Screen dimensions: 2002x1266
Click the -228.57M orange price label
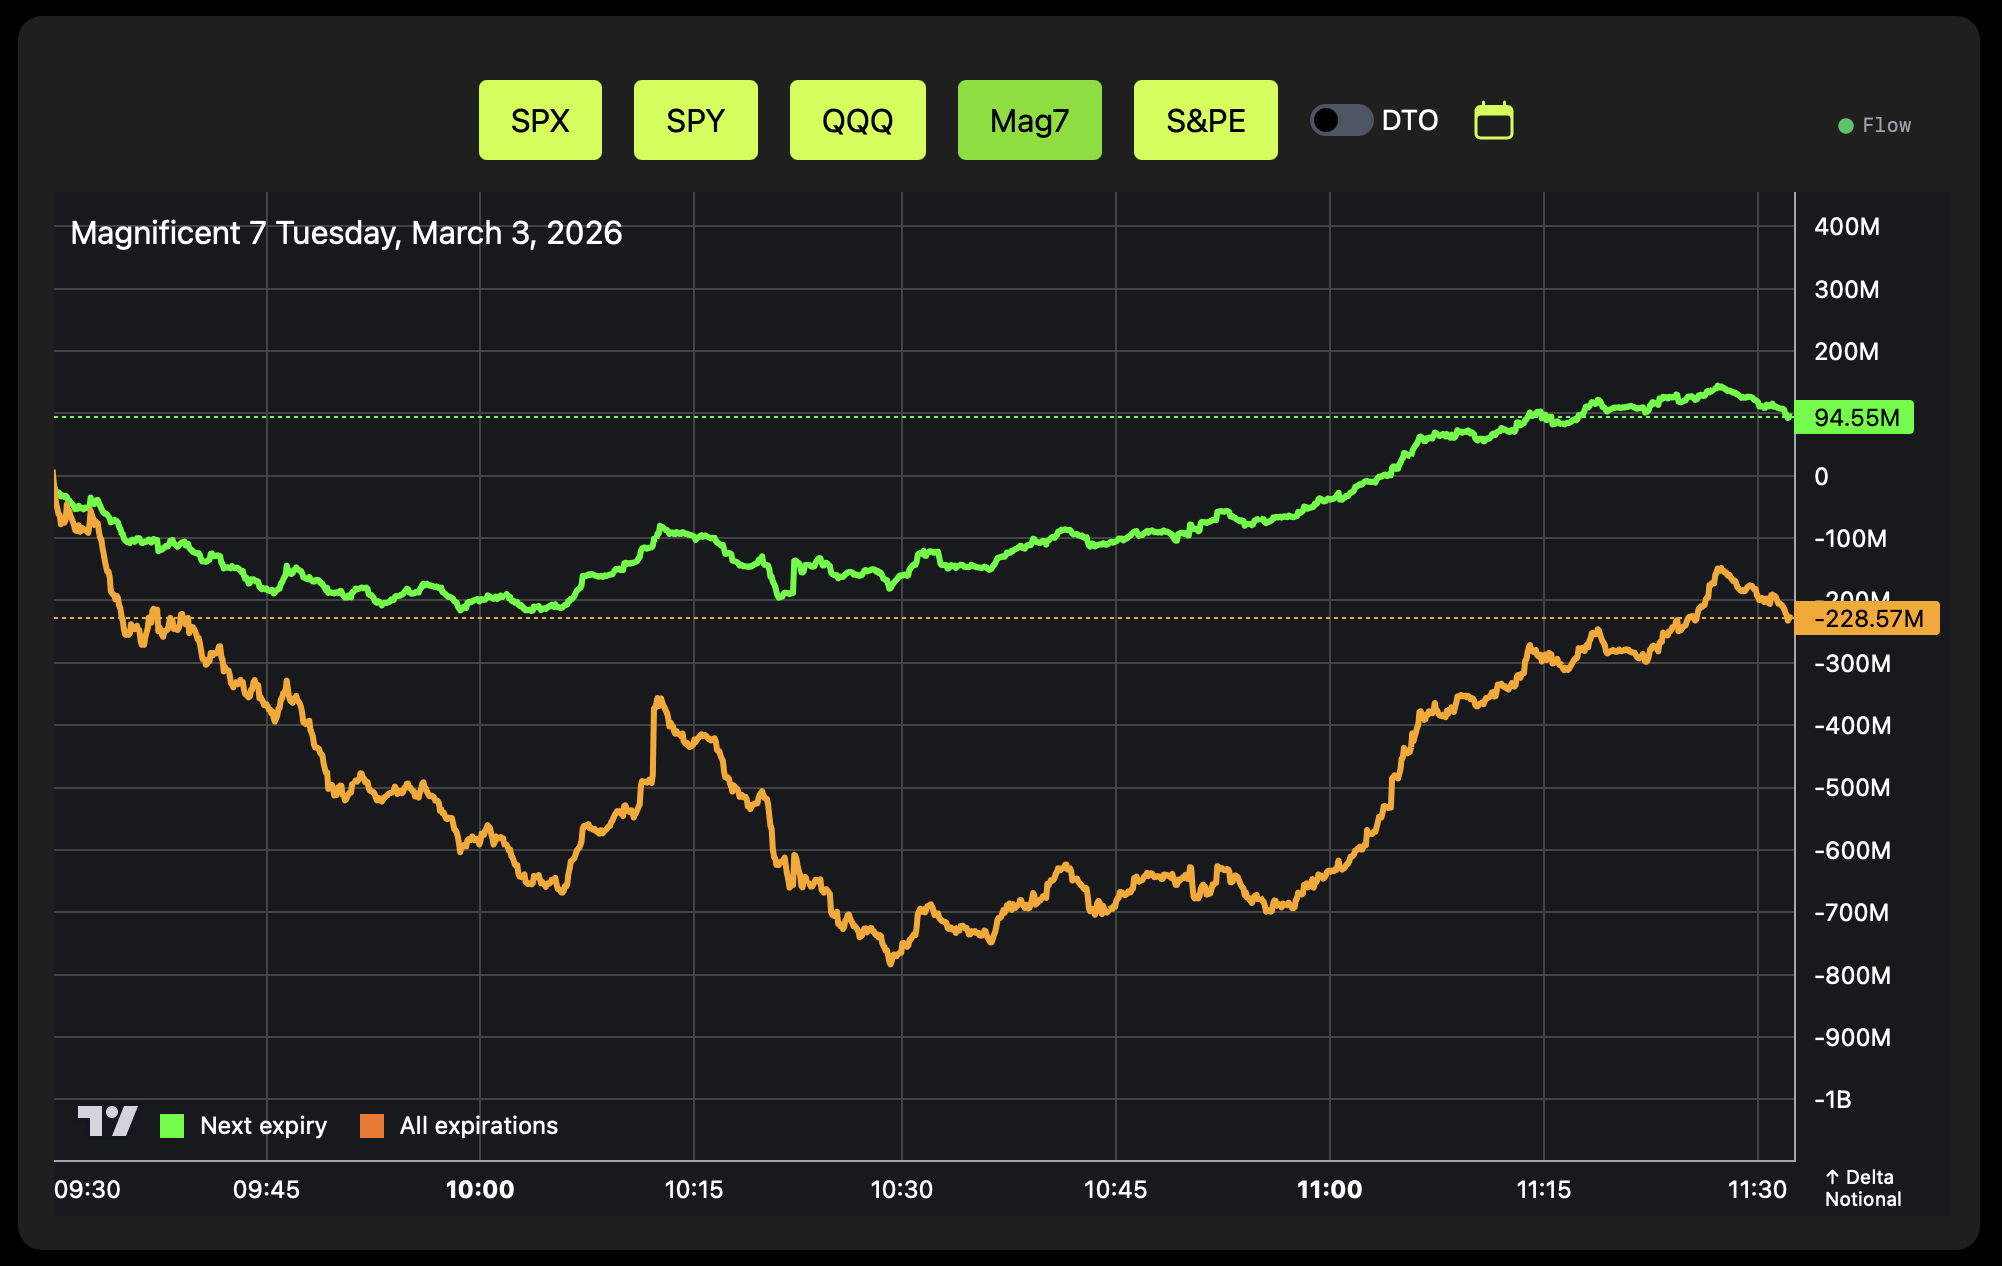(1867, 619)
